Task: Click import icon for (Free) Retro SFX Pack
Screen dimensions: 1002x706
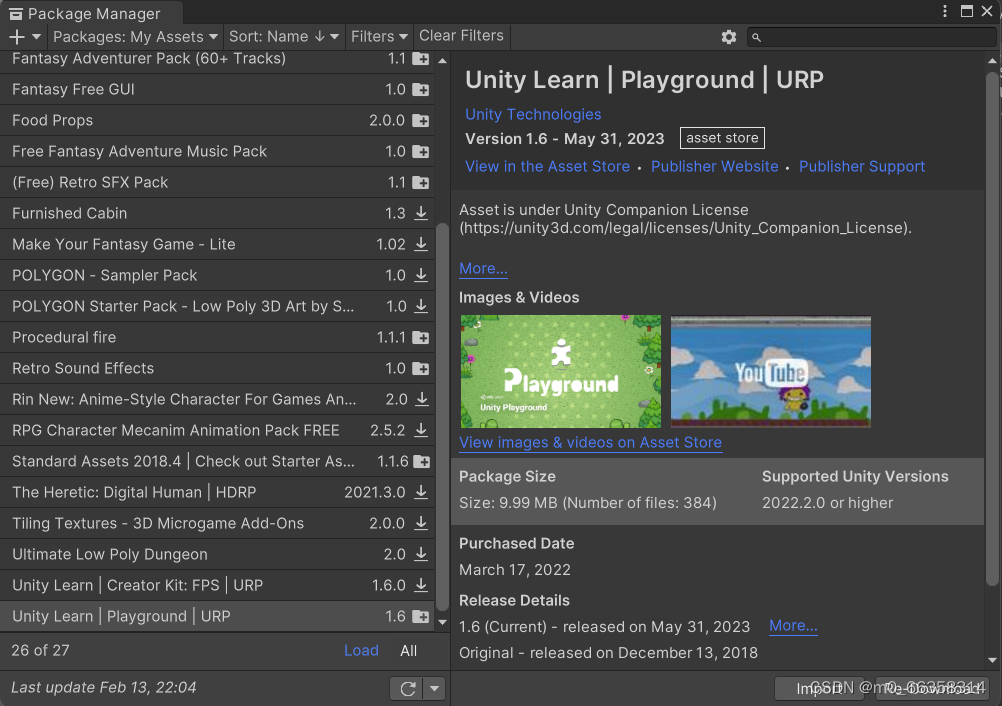Action: (420, 182)
